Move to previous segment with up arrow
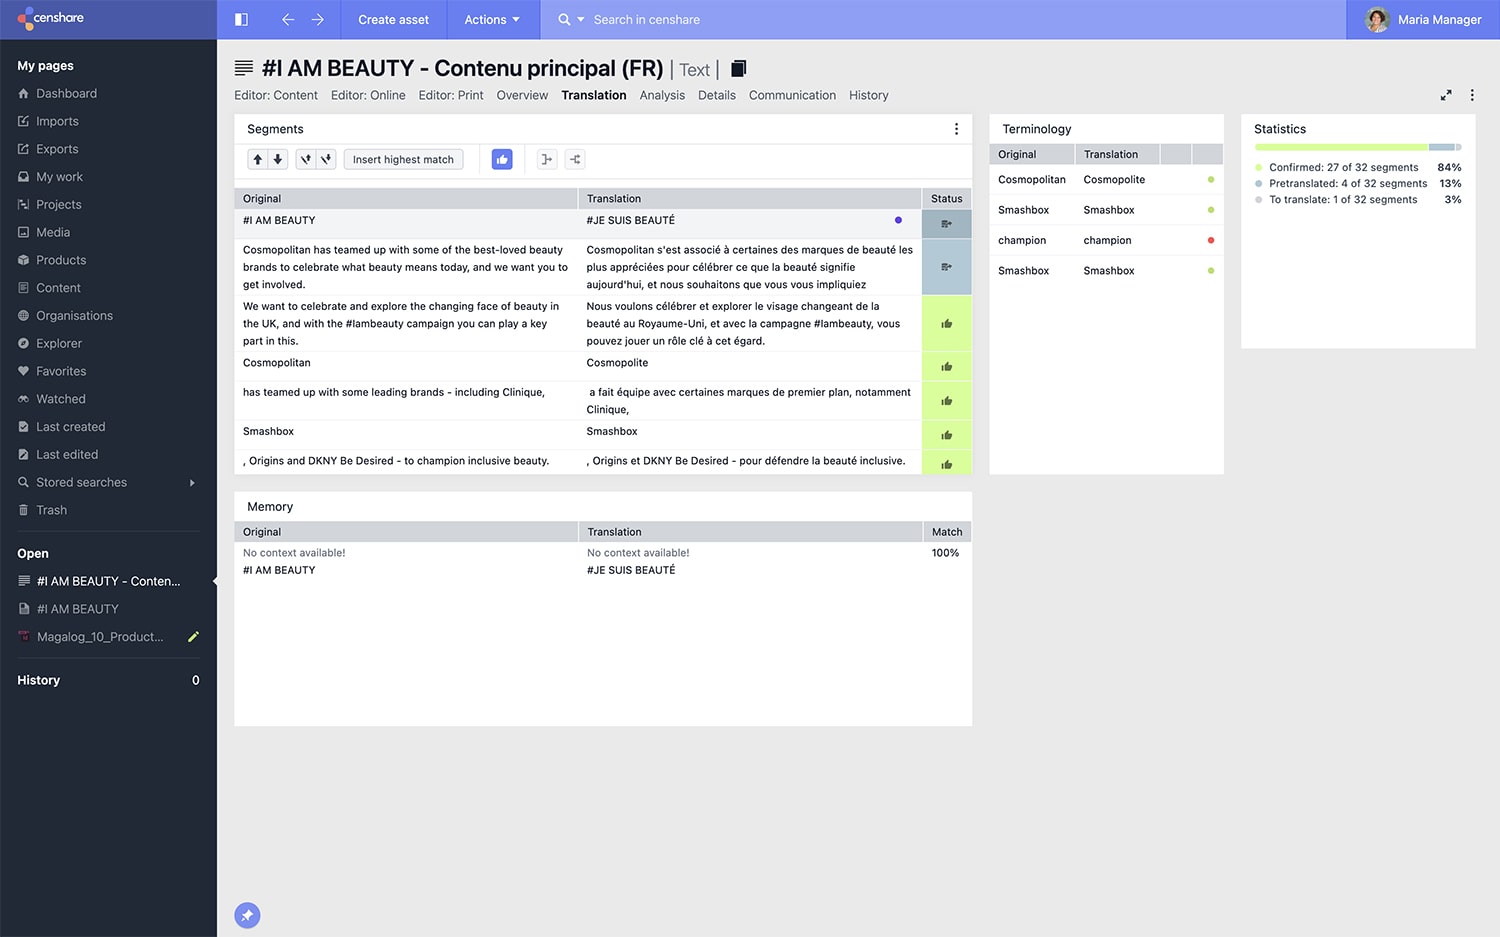Image resolution: width=1500 pixels, height=937 pixels. (258, 159)
